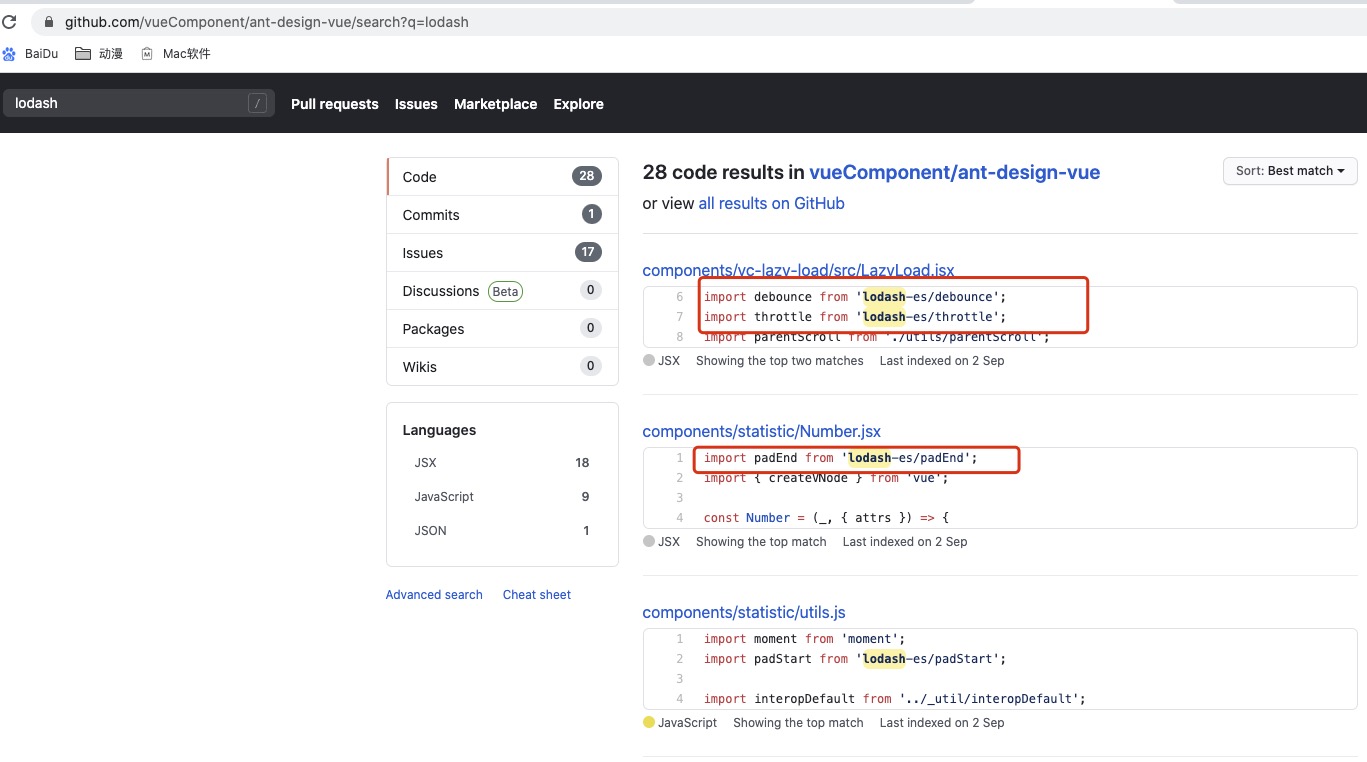This screenshot has height=762, width=1367.
Task: Select the Code results tab
Action: point(502,177)
